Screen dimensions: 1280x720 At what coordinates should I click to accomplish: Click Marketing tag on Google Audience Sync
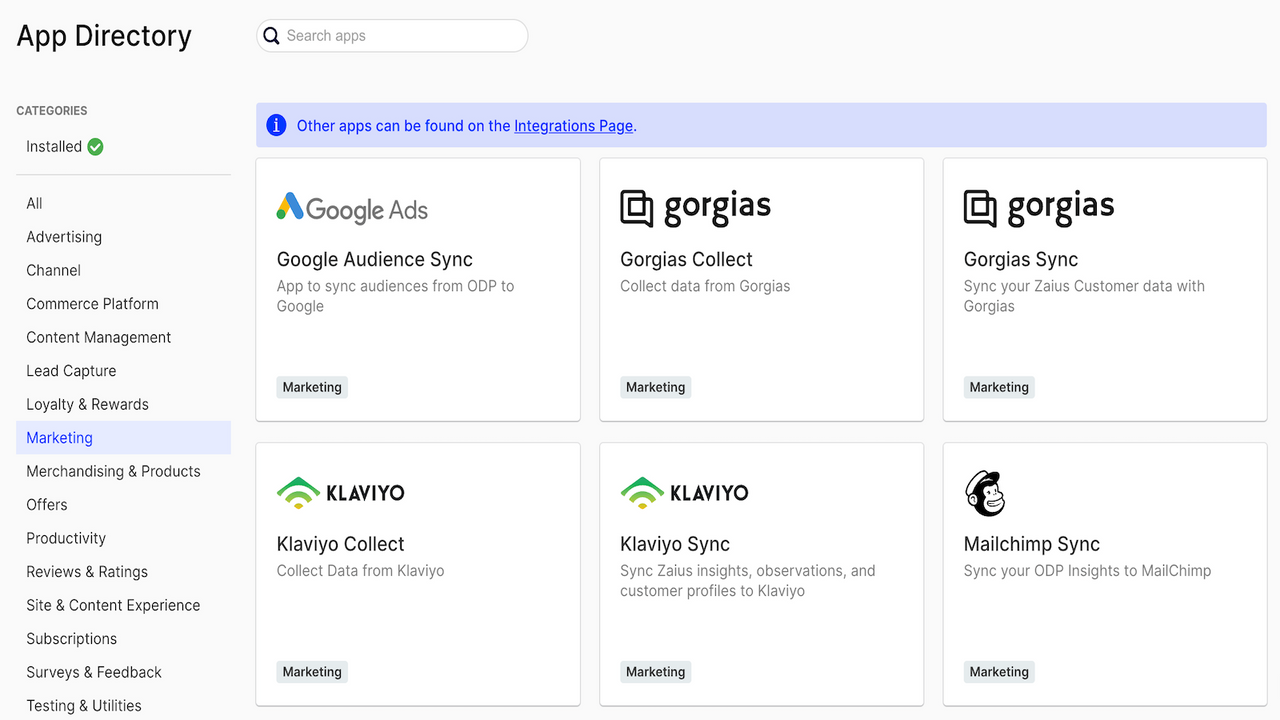[312, 387]
